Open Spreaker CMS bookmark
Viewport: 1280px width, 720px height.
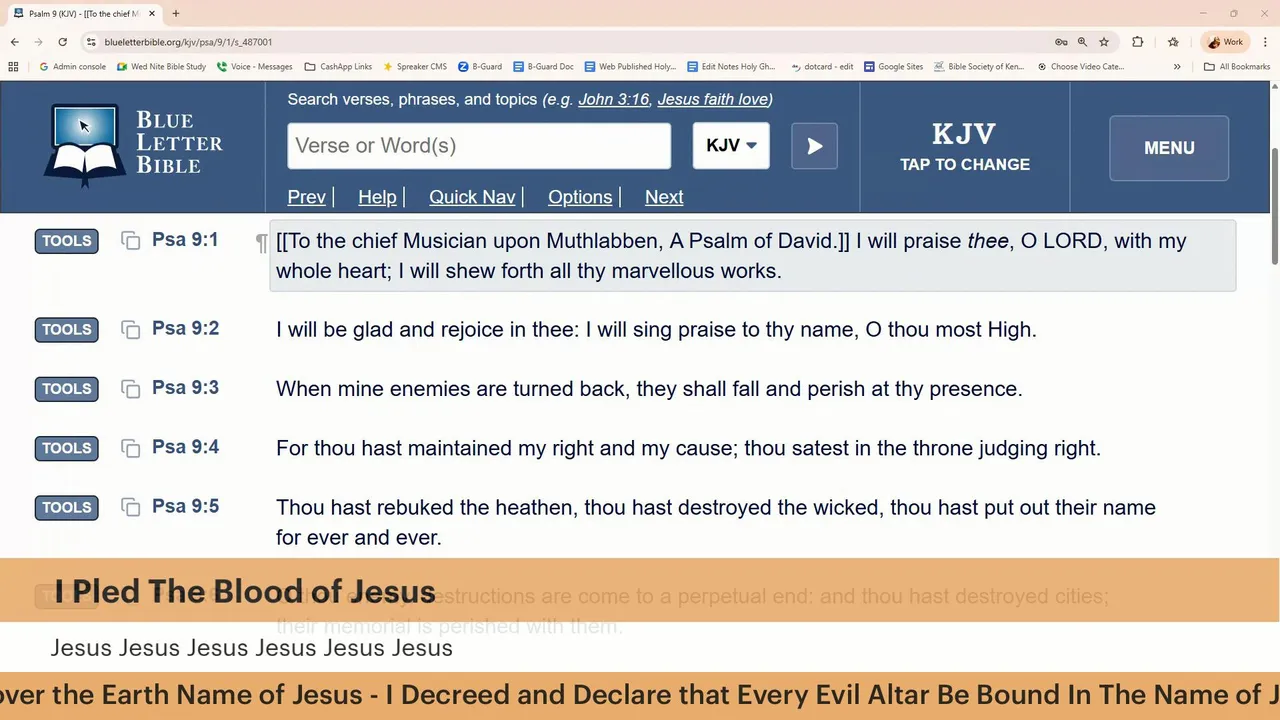(x=414, y=67)
